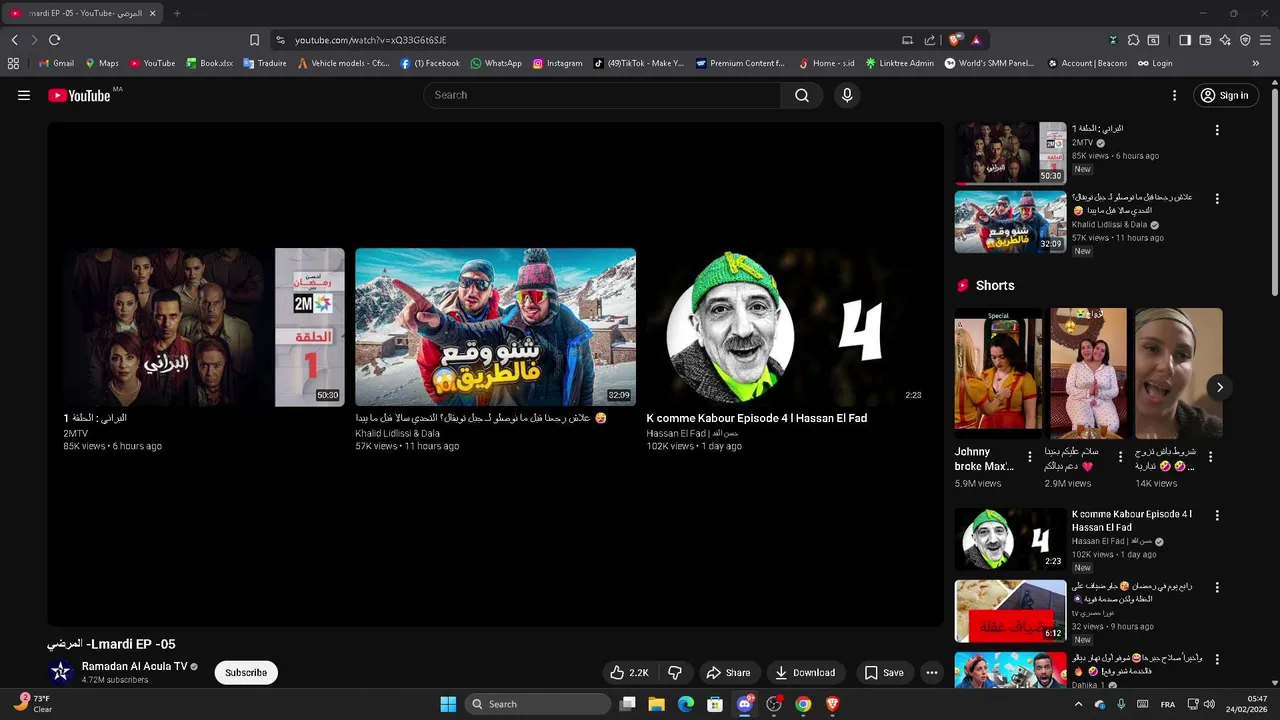
Task: Click the taskbar Search box
Action: 539,704
